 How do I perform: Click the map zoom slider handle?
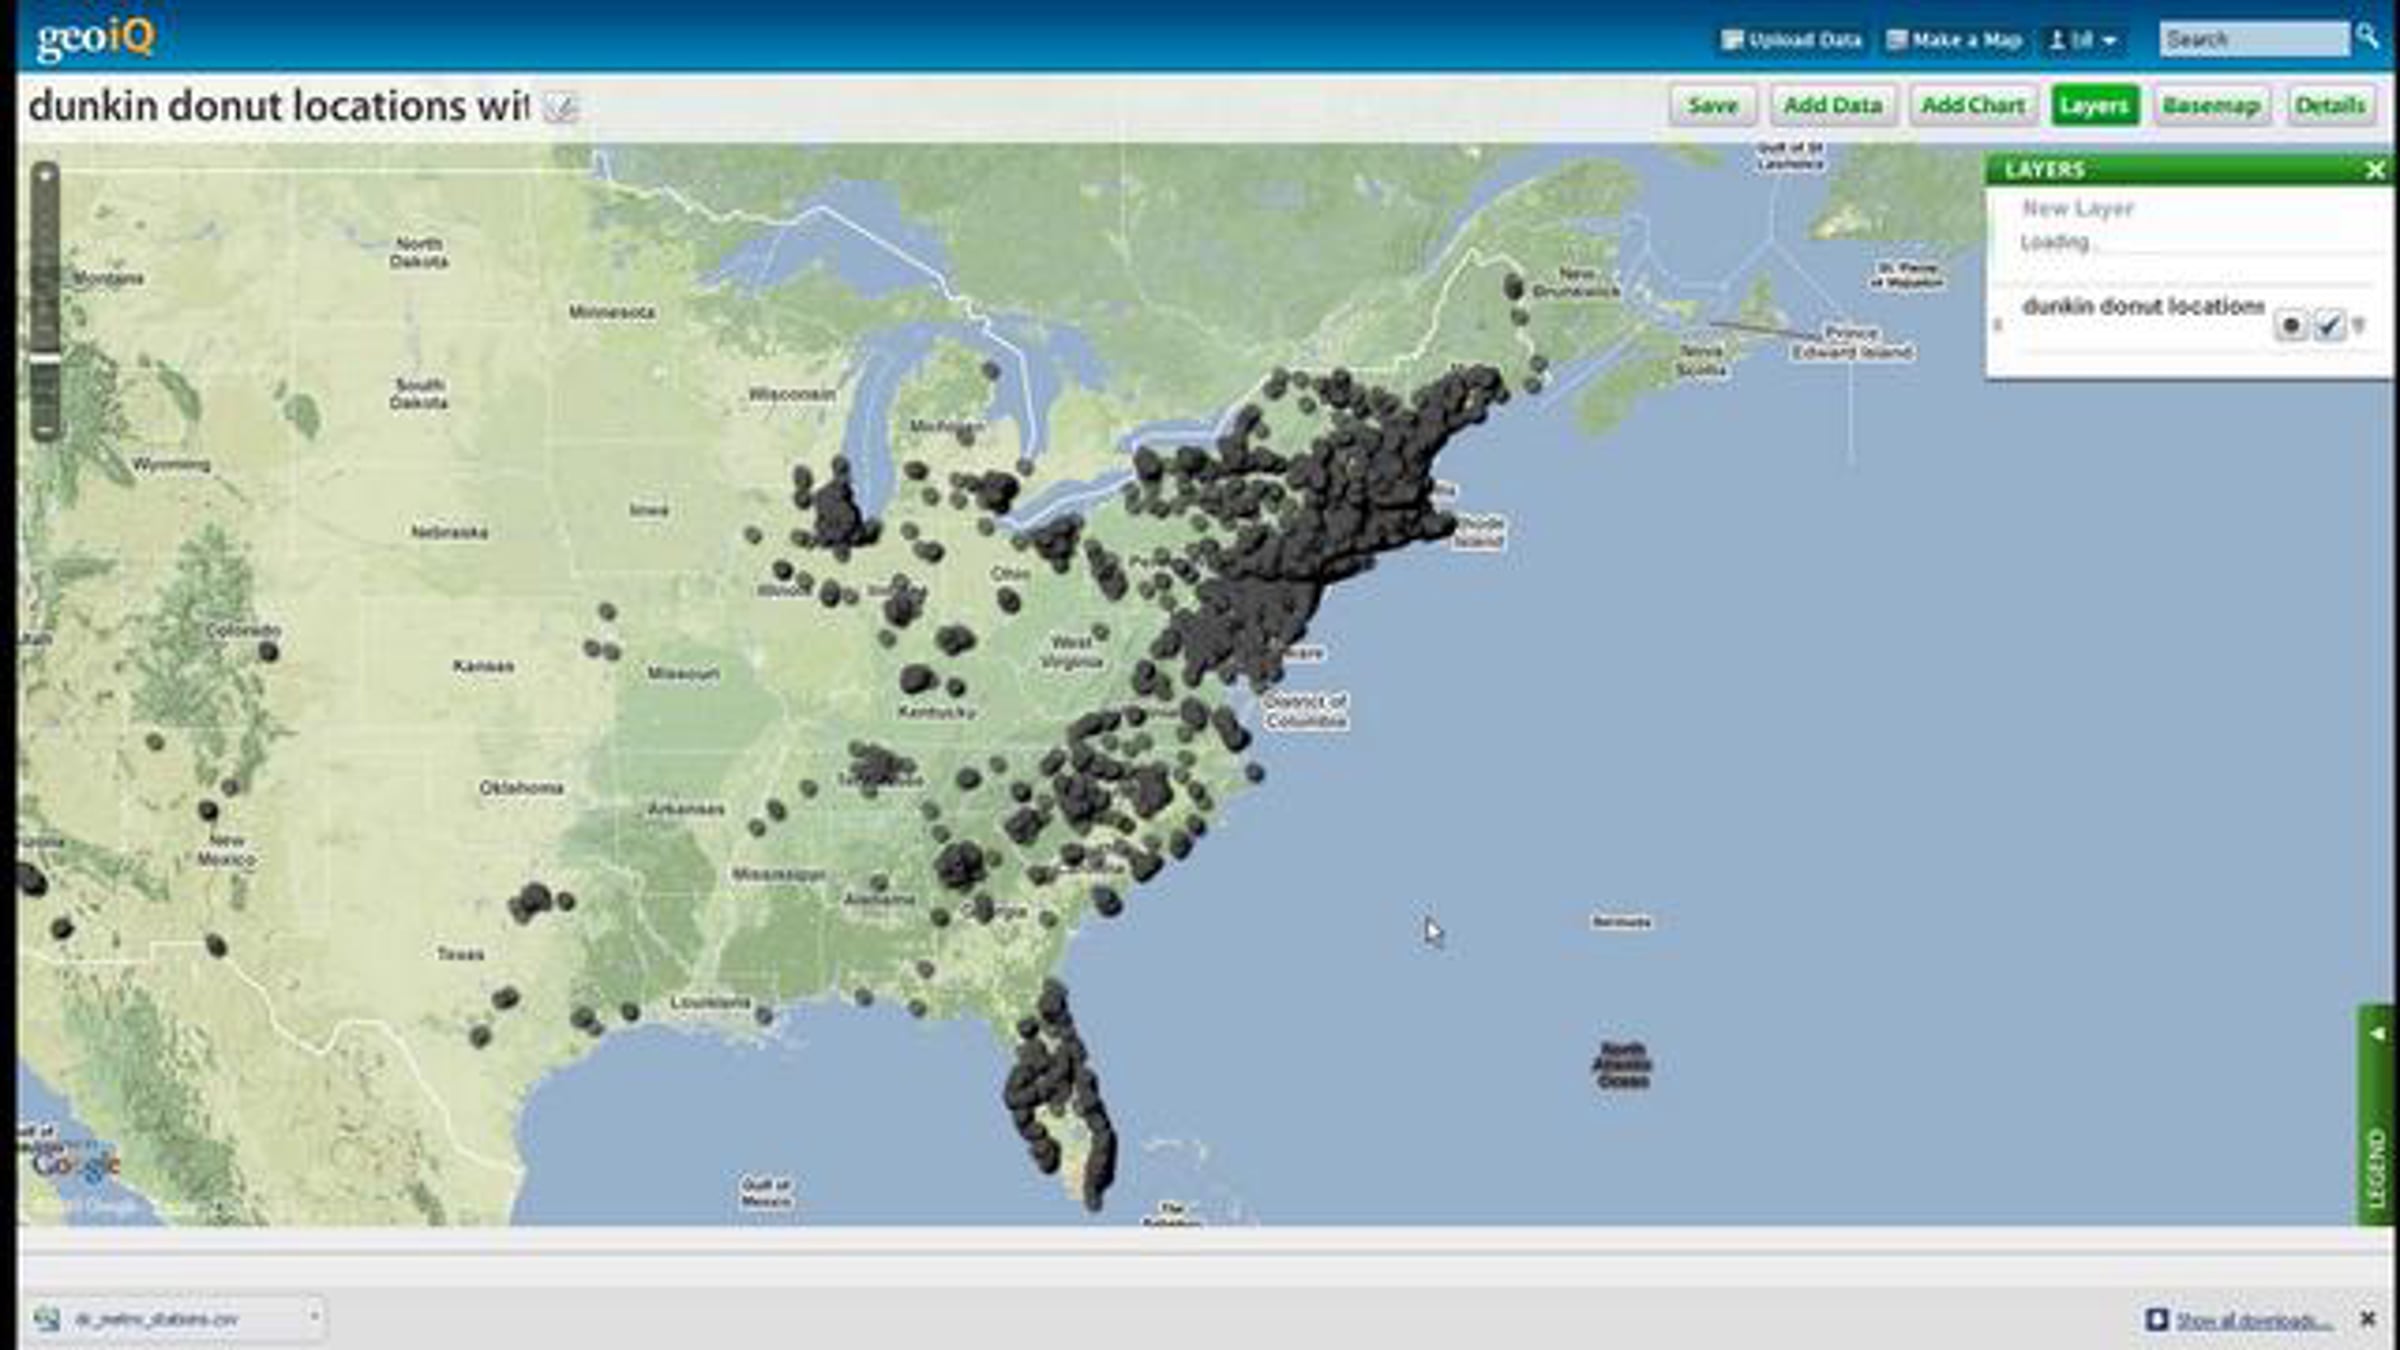[44, 358]
